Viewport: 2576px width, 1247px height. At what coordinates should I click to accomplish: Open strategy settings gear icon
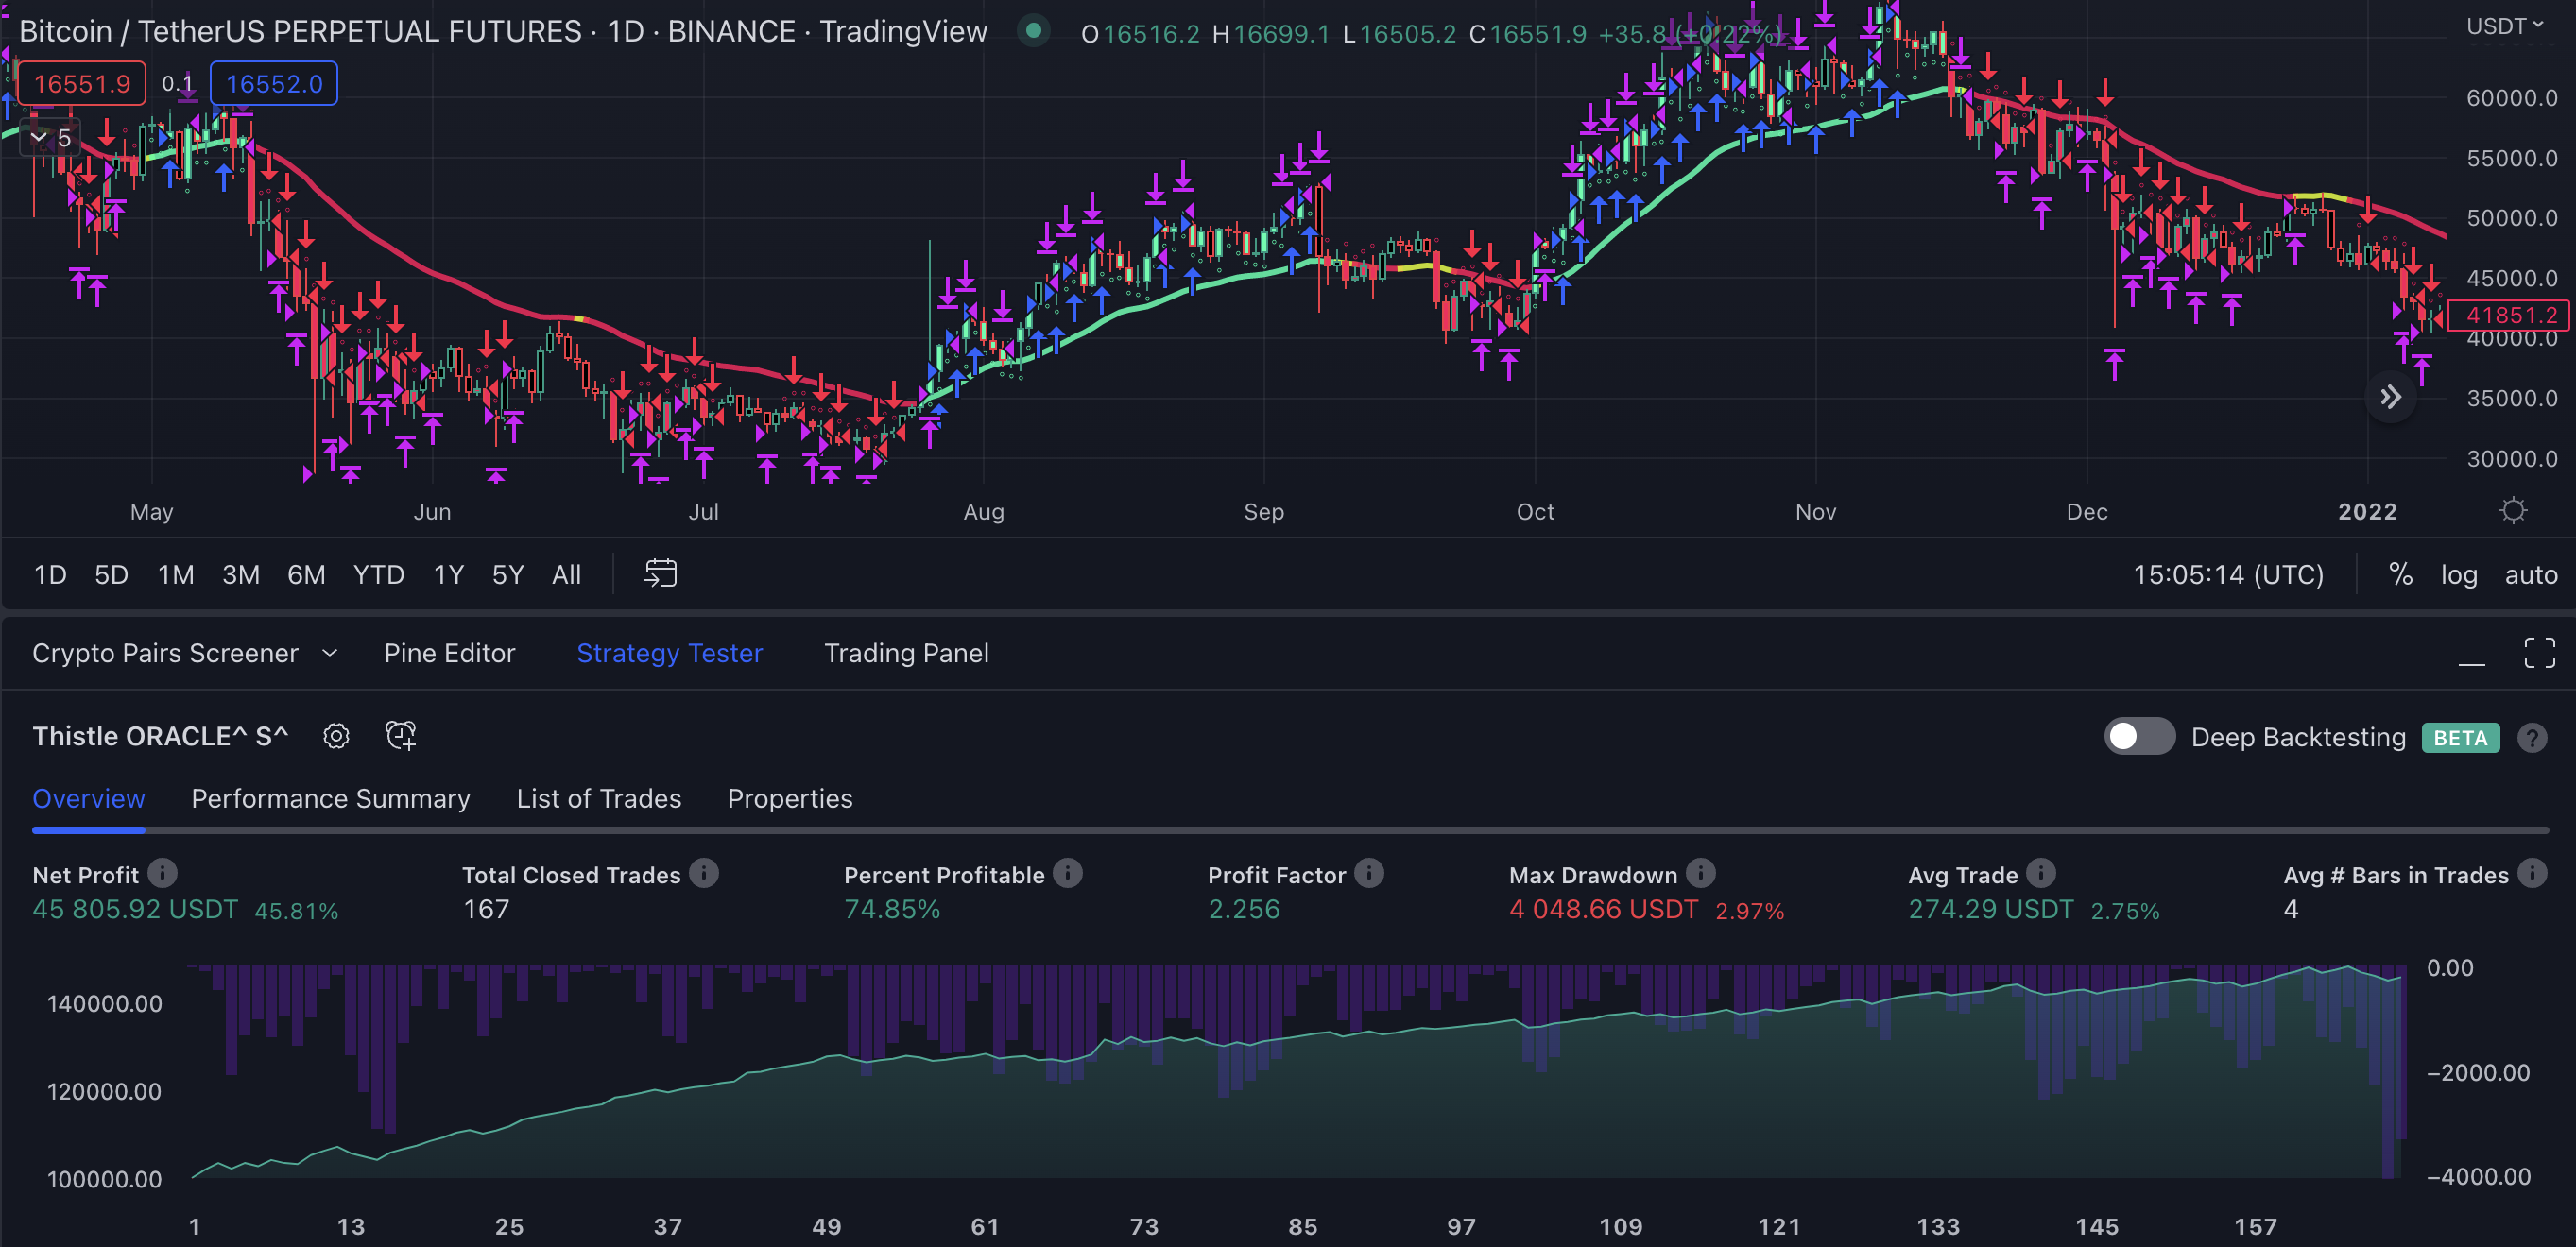(336, 736)
